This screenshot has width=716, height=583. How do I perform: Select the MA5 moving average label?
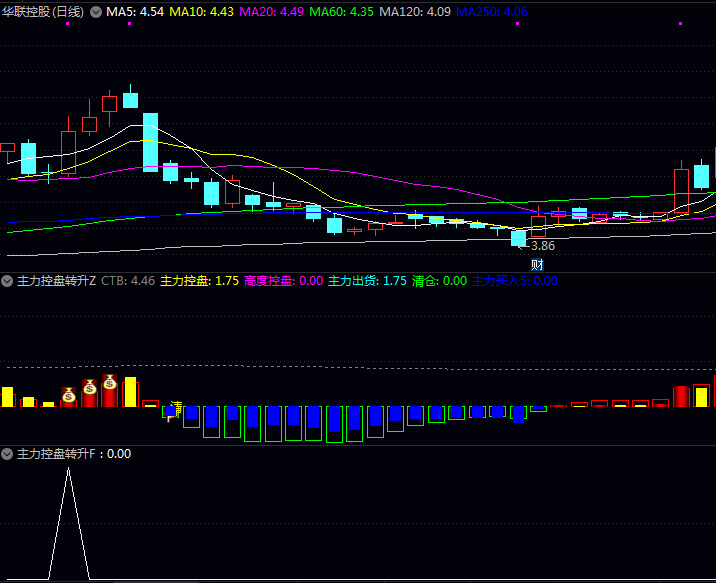(135, 12)
